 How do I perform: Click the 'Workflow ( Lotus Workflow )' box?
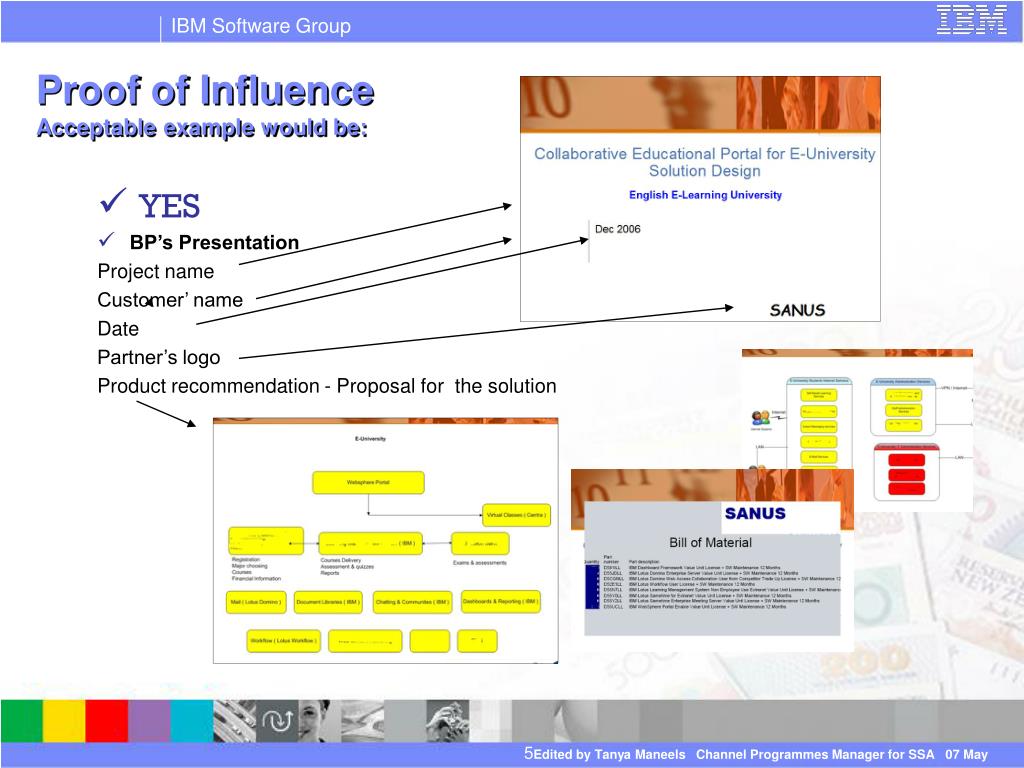[x=283, y=641]
